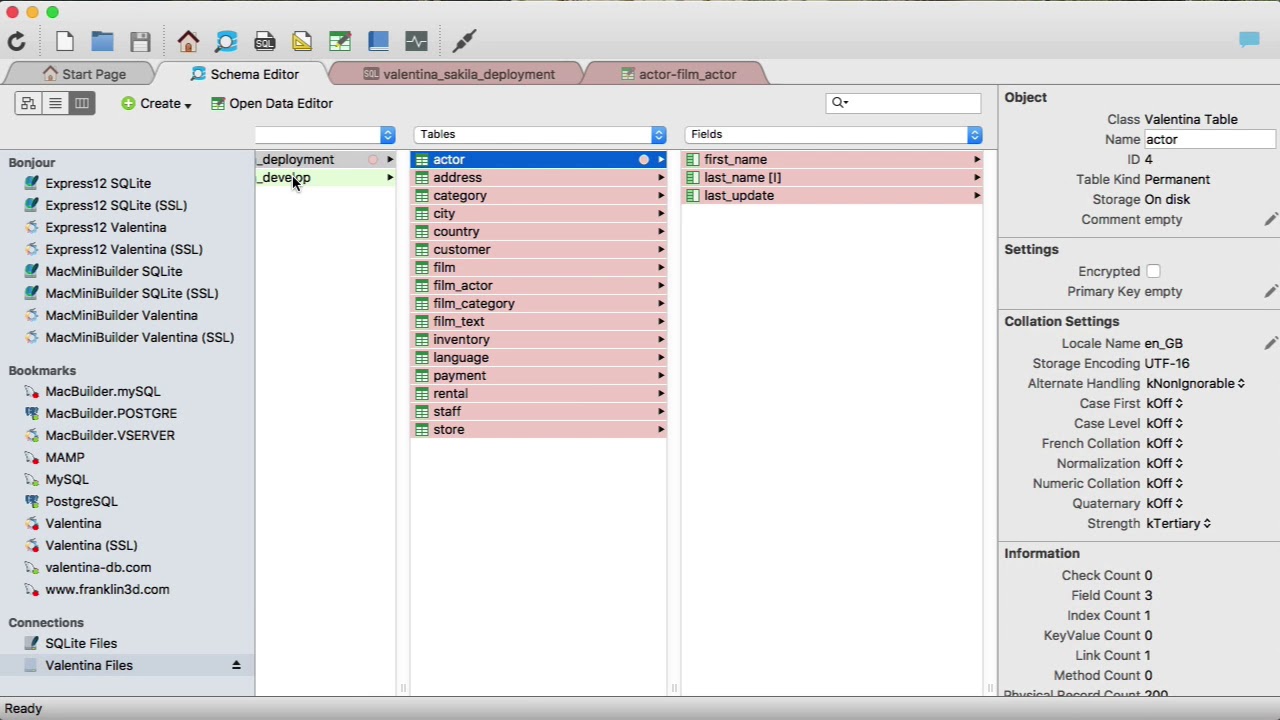Expand the payment table arrow
This screenshot has height=720, width=1280.
tap(661, 375)
